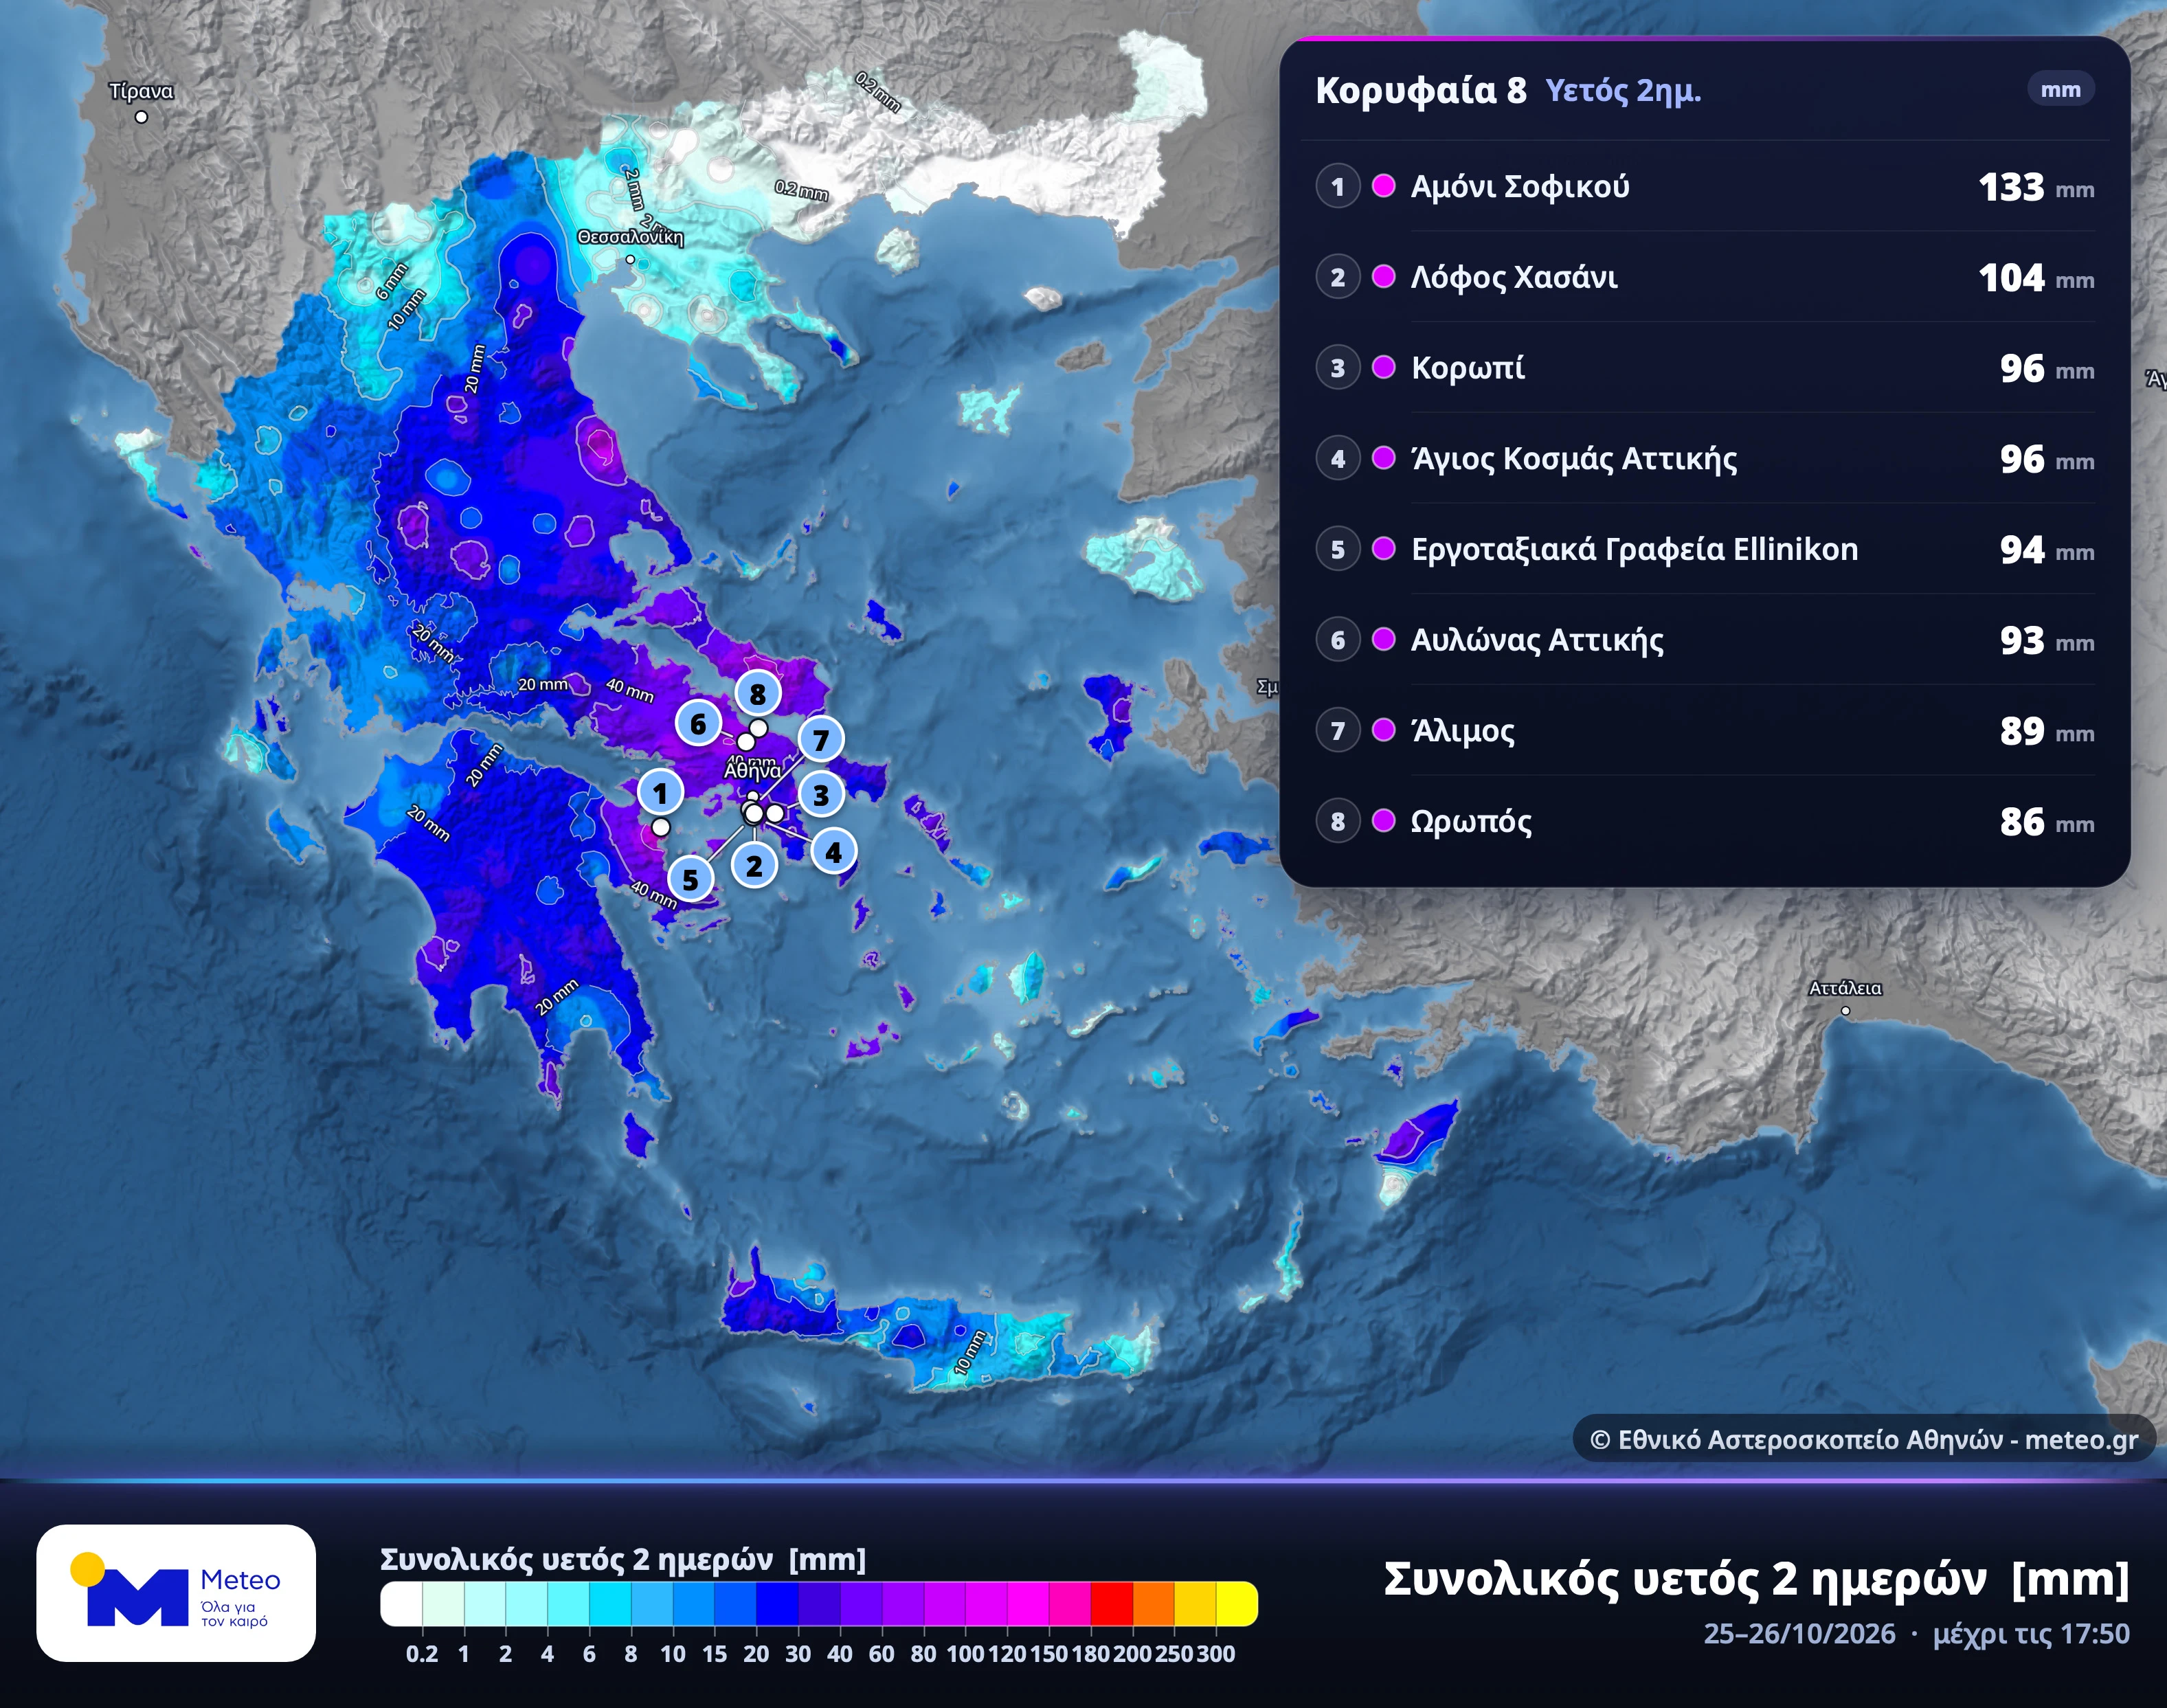The width and height of the screenshot is (2167, 1708).
Task: Select map marker number 8 near Oropos
Action: pyautogui.click(x=758, y=693)
